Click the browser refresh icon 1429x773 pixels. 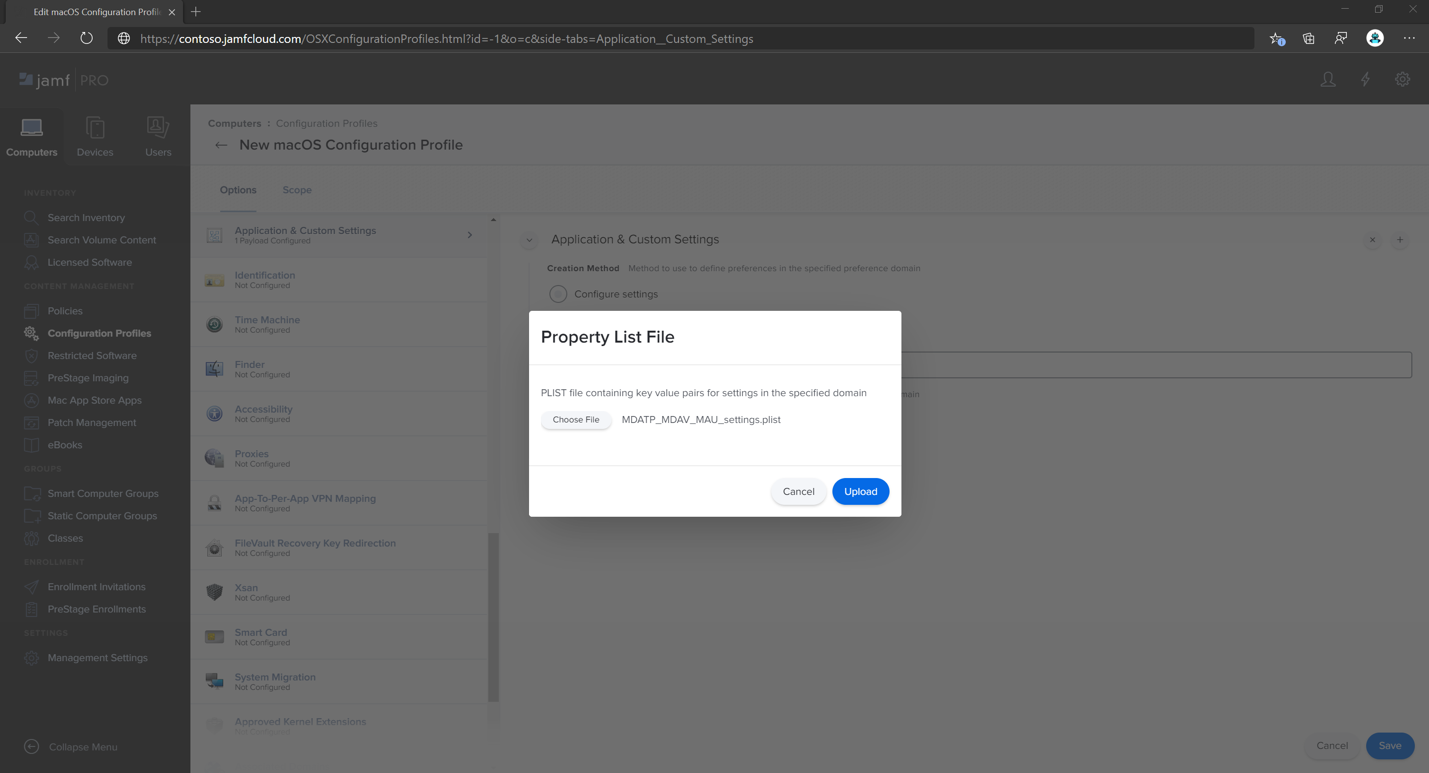tap(87, 39)
